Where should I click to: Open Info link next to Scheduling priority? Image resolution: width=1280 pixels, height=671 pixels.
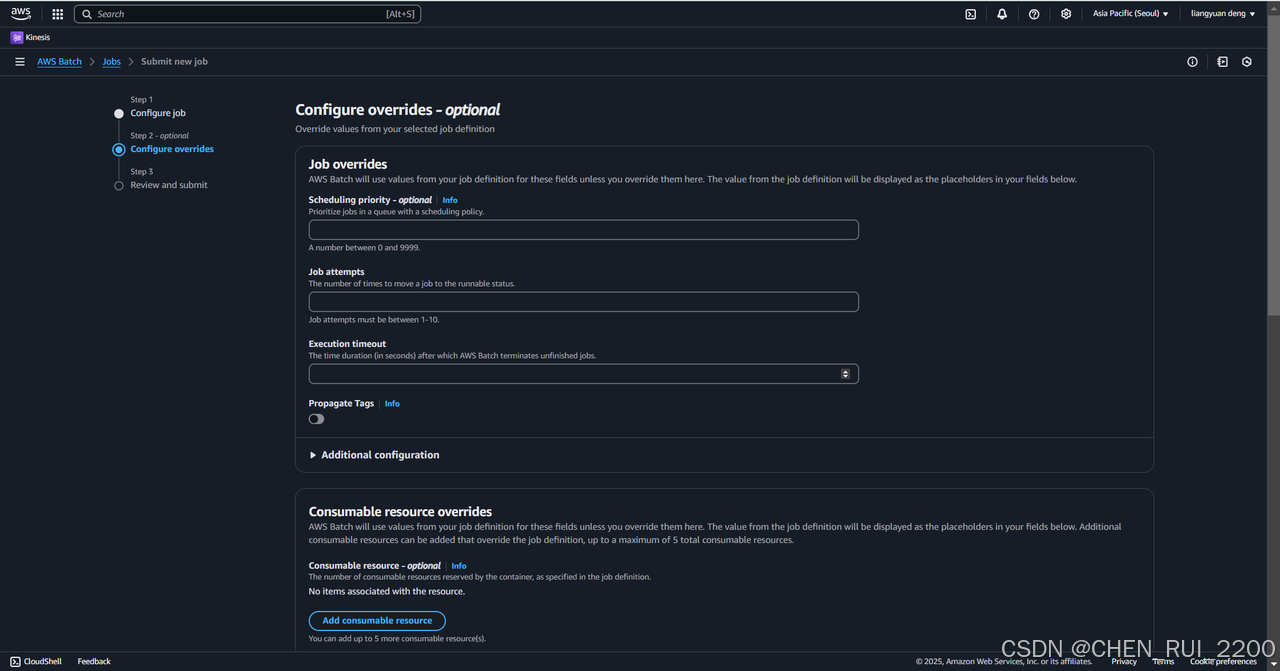pyautogui.click(x=450, y=200)
